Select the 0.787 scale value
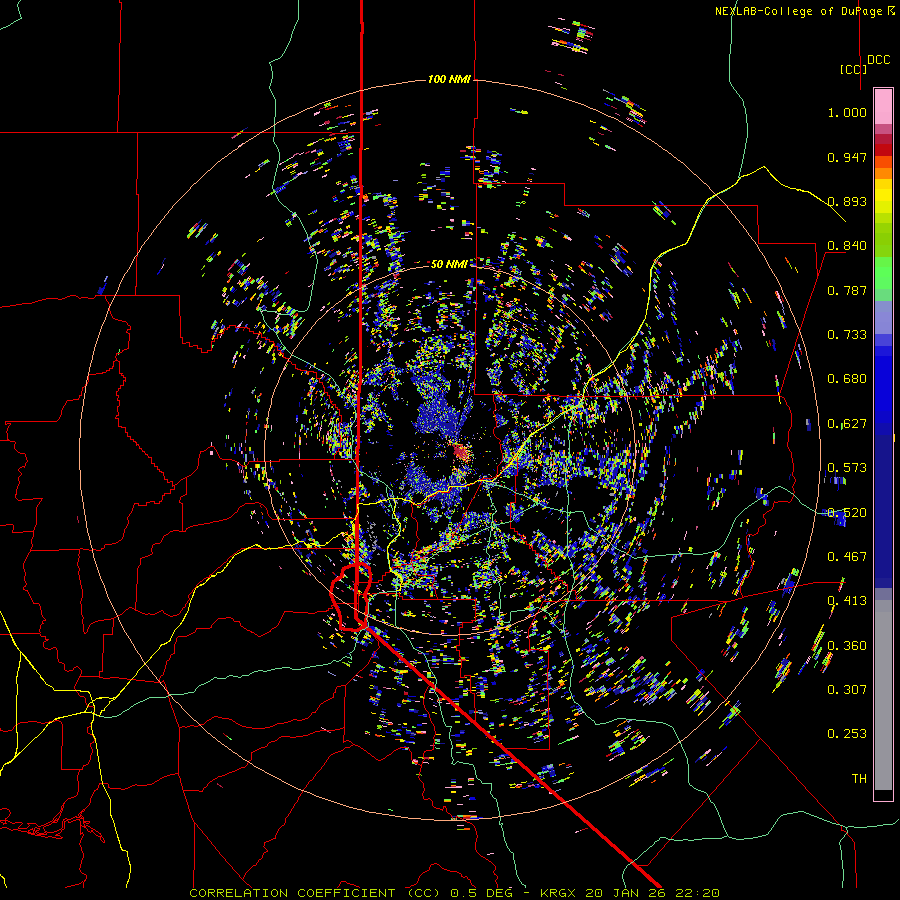Viewport: 900px width, 900px height. 847,290
